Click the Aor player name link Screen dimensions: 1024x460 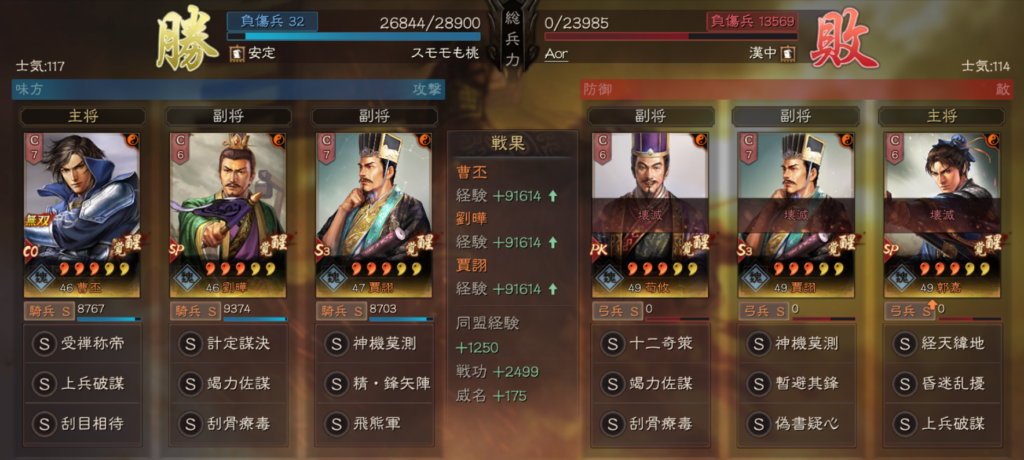click(556, 54)
